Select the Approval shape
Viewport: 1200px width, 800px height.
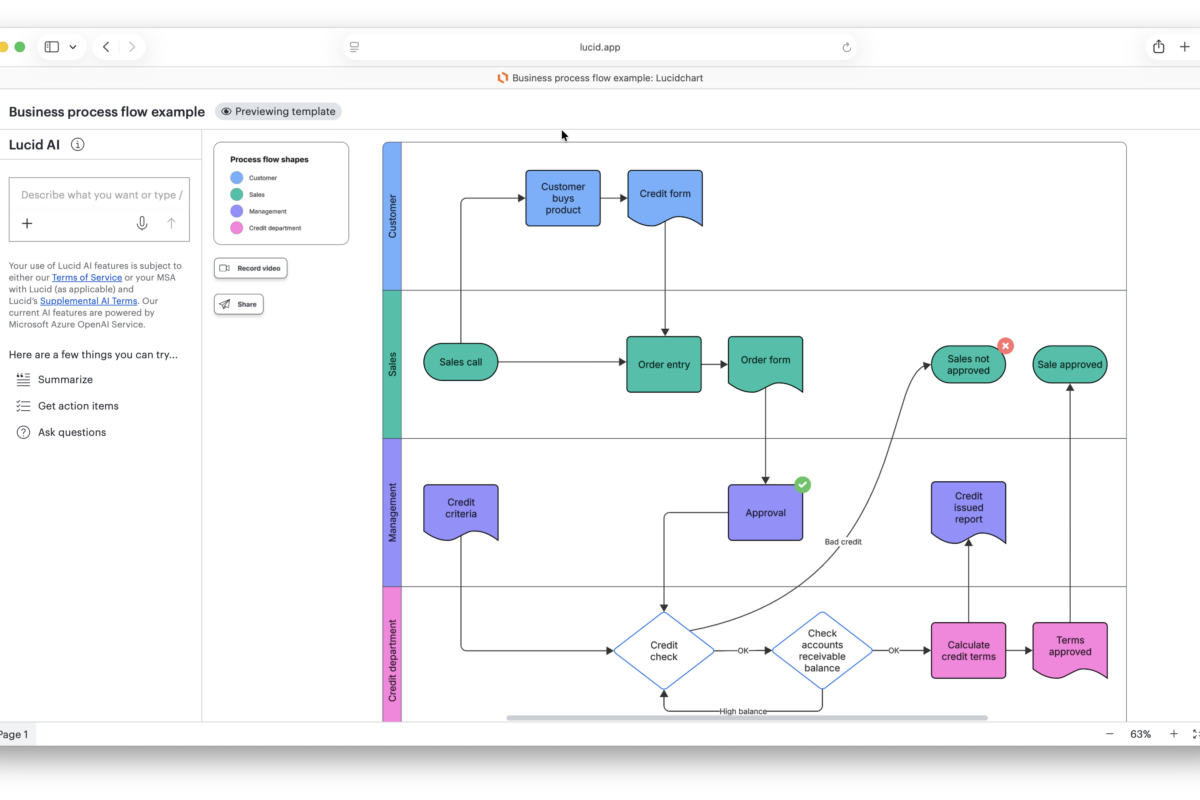[765, 512]
